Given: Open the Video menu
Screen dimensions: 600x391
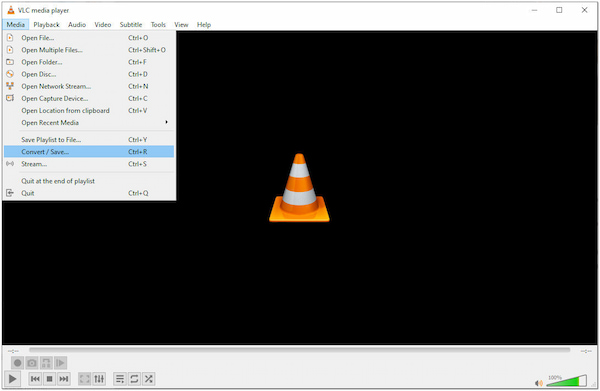Looking at the screenshot, I should pos(103,24).
